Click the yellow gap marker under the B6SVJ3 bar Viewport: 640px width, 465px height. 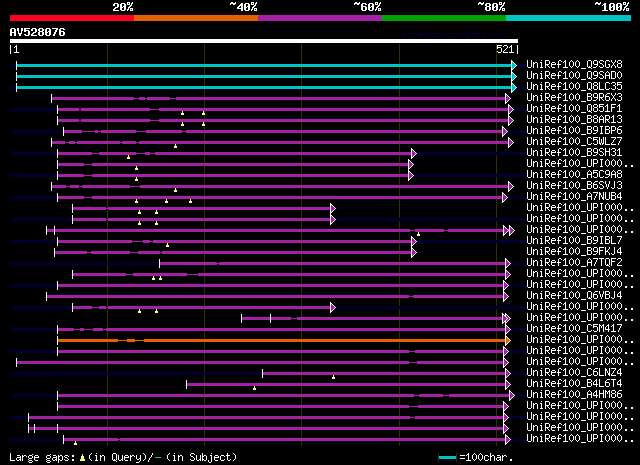176,190
